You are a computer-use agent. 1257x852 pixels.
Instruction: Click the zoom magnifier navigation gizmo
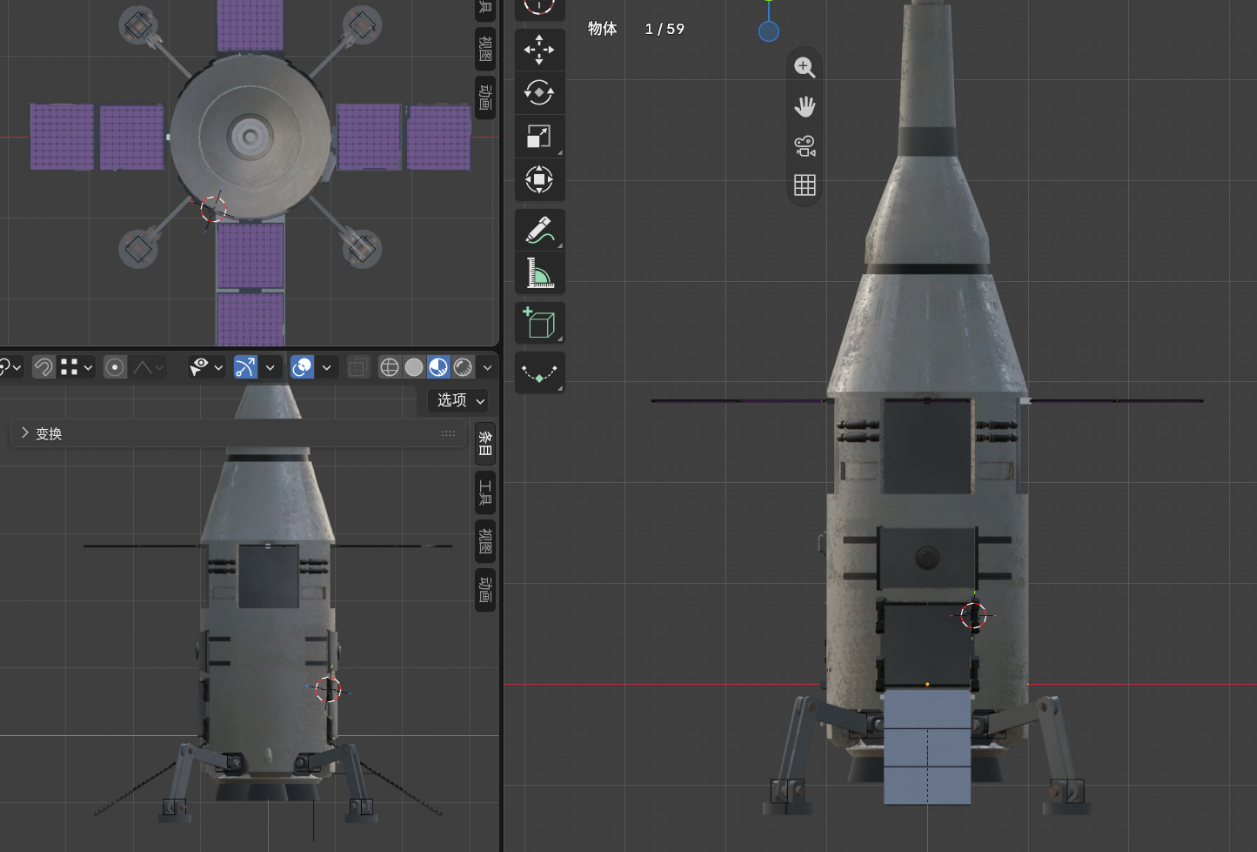(805, 67)
